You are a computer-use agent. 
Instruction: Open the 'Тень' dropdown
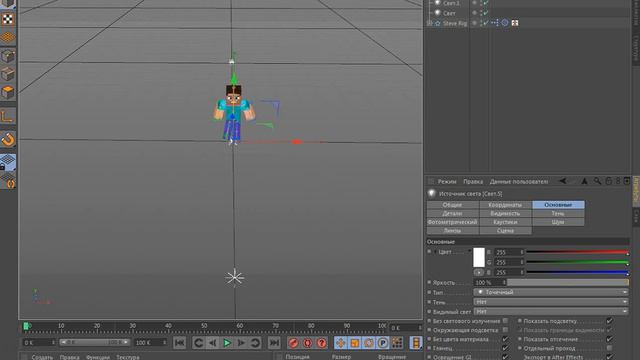[x=551, y=302]
